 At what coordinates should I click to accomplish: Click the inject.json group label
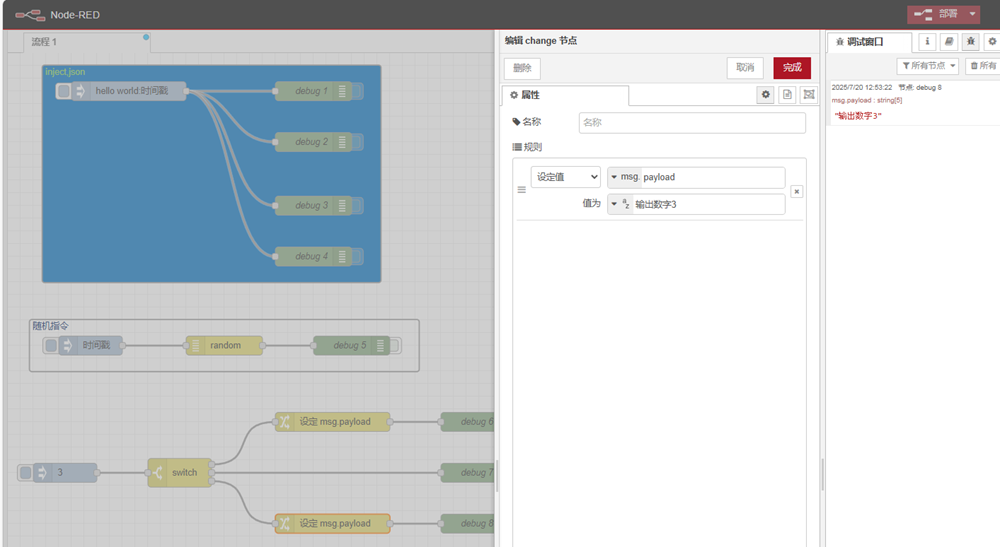coord(65,72)
